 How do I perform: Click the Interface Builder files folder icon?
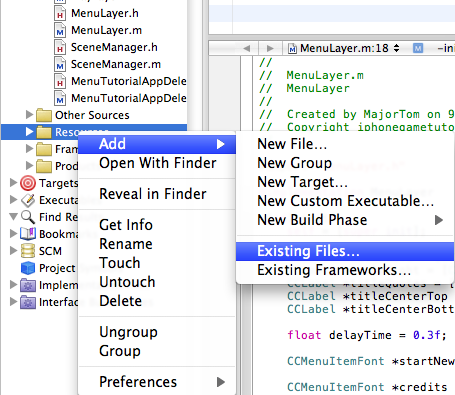[28, 302]
